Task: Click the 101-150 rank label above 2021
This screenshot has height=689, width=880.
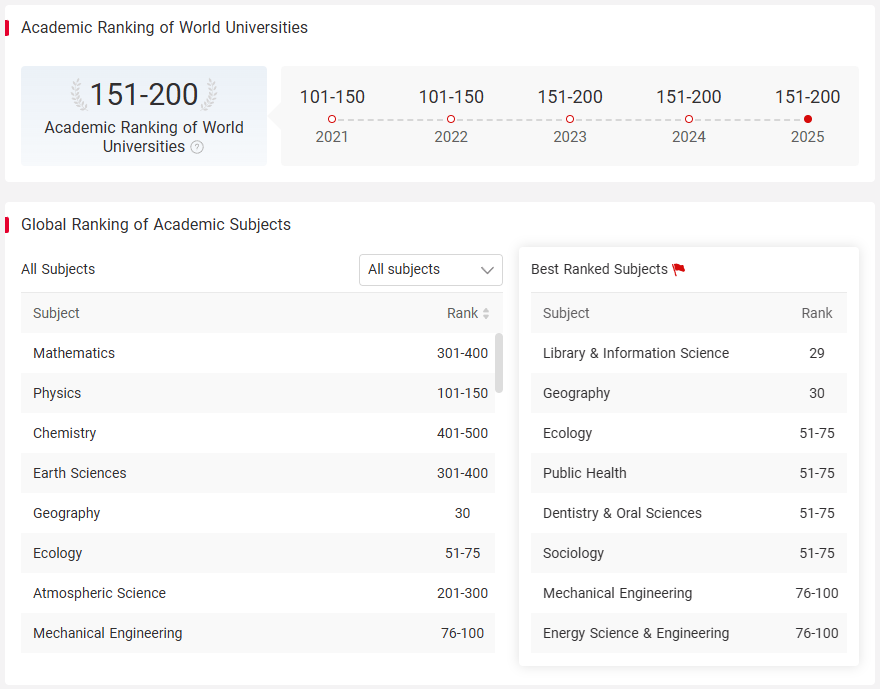Action: pos(332,97)
